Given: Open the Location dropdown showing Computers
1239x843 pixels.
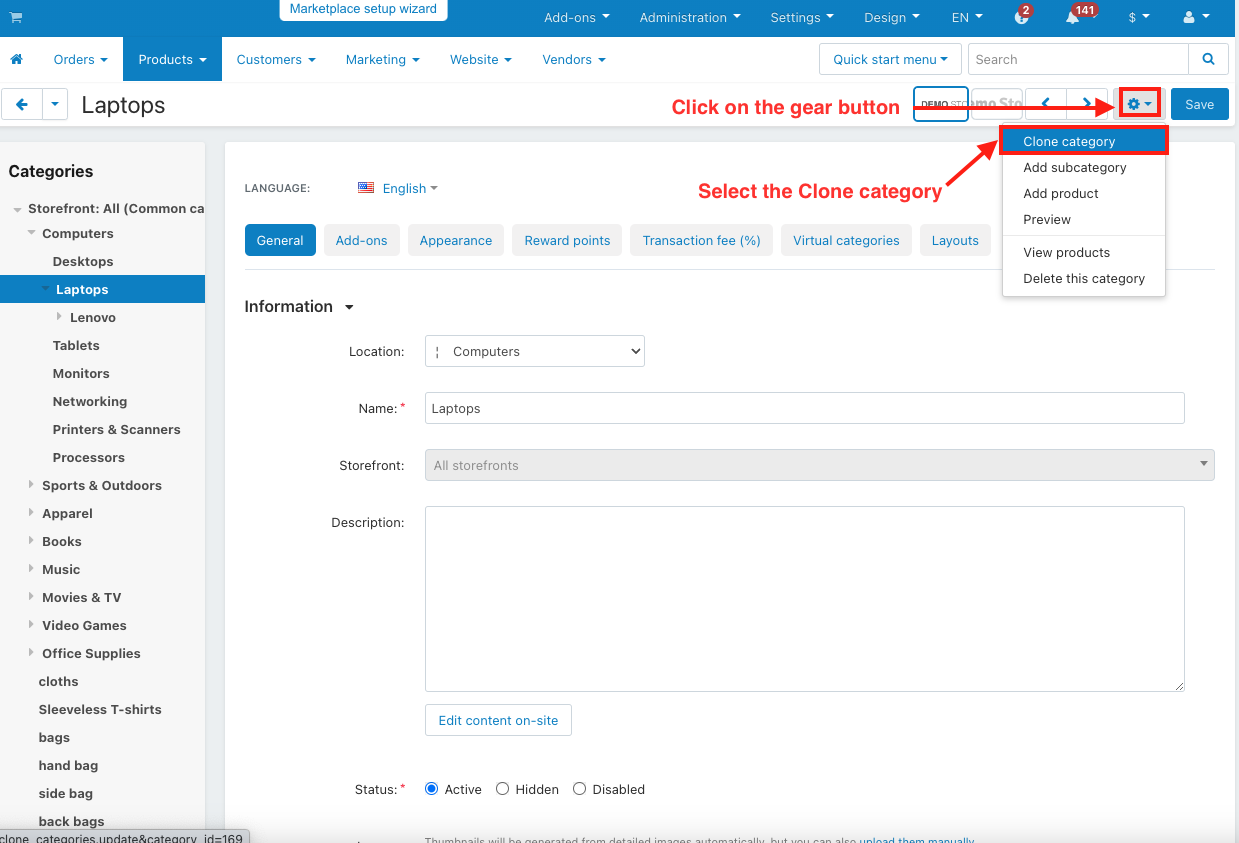Looking at the screenshot, I should (535, 351).
